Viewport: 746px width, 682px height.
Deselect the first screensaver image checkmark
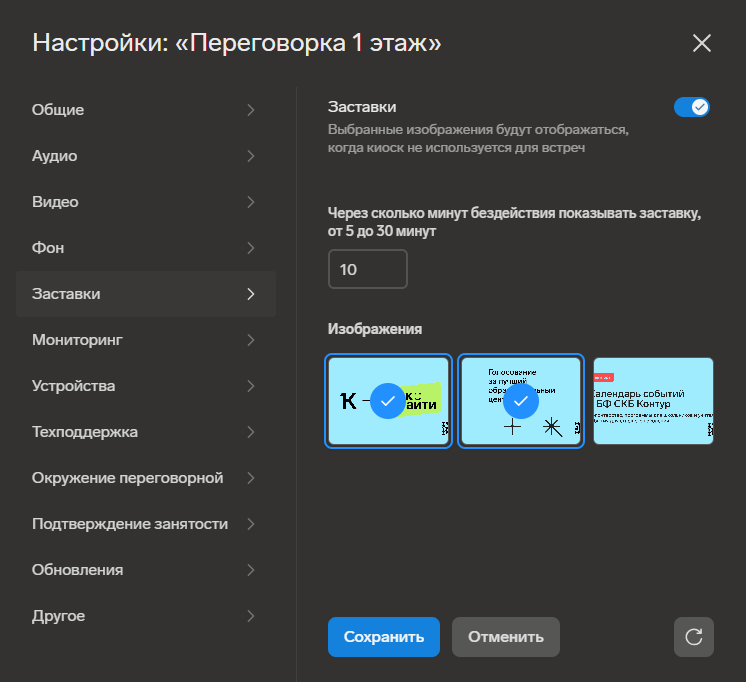[388, 401]
